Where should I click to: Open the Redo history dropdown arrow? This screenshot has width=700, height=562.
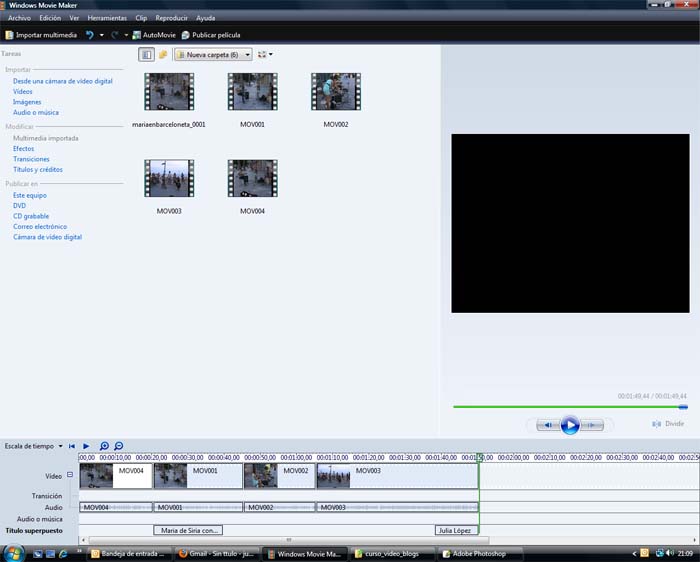point(126,35)
